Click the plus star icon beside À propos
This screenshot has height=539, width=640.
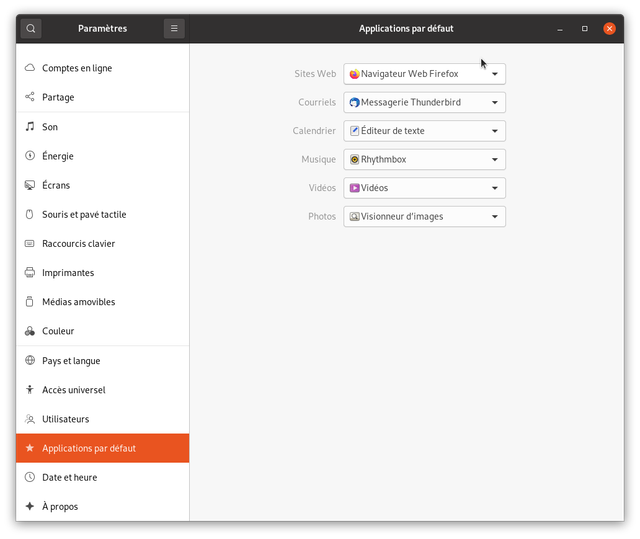pos(30,506)
